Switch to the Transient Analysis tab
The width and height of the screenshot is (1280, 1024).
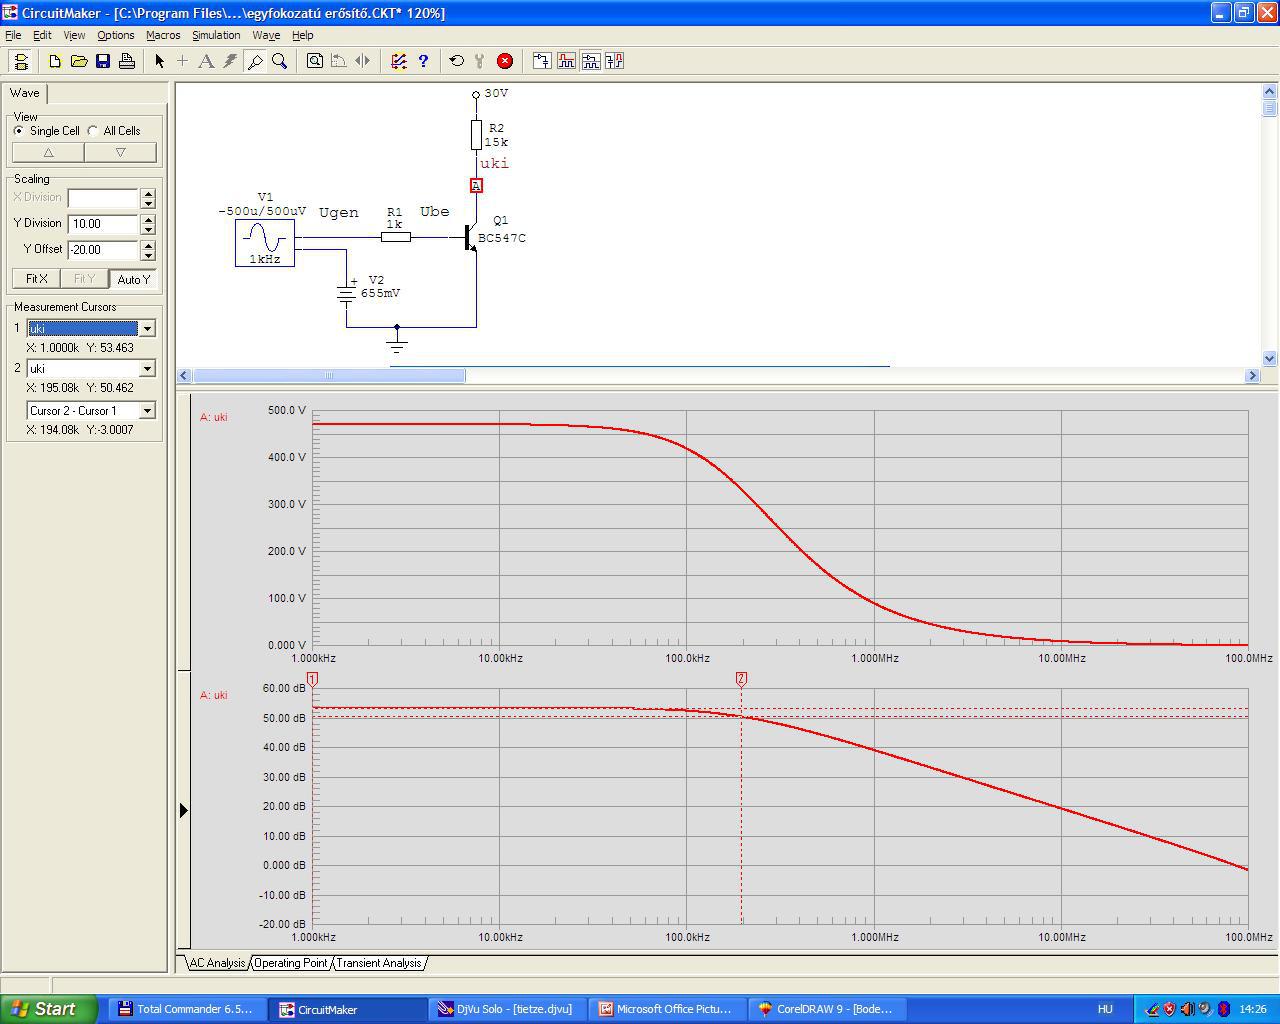point(378,963)
